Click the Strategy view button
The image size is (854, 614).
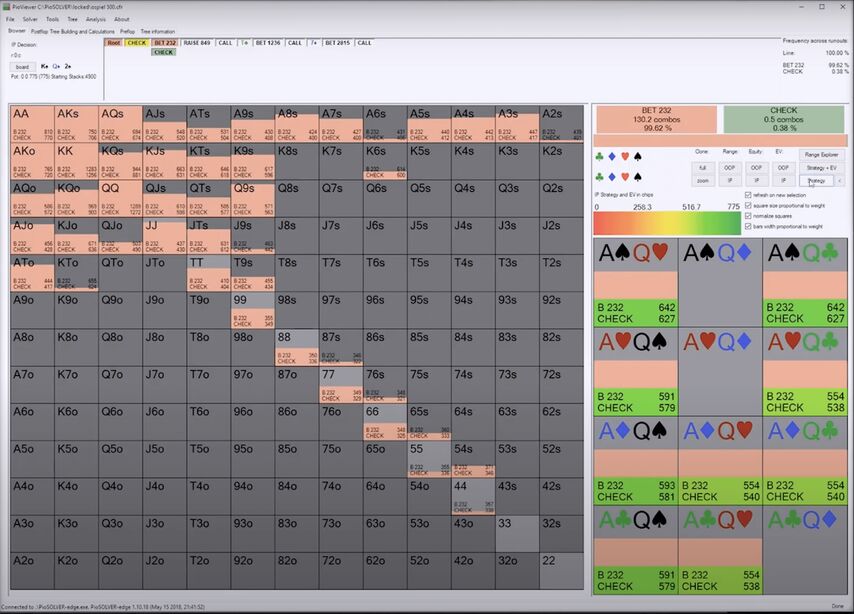816,180
